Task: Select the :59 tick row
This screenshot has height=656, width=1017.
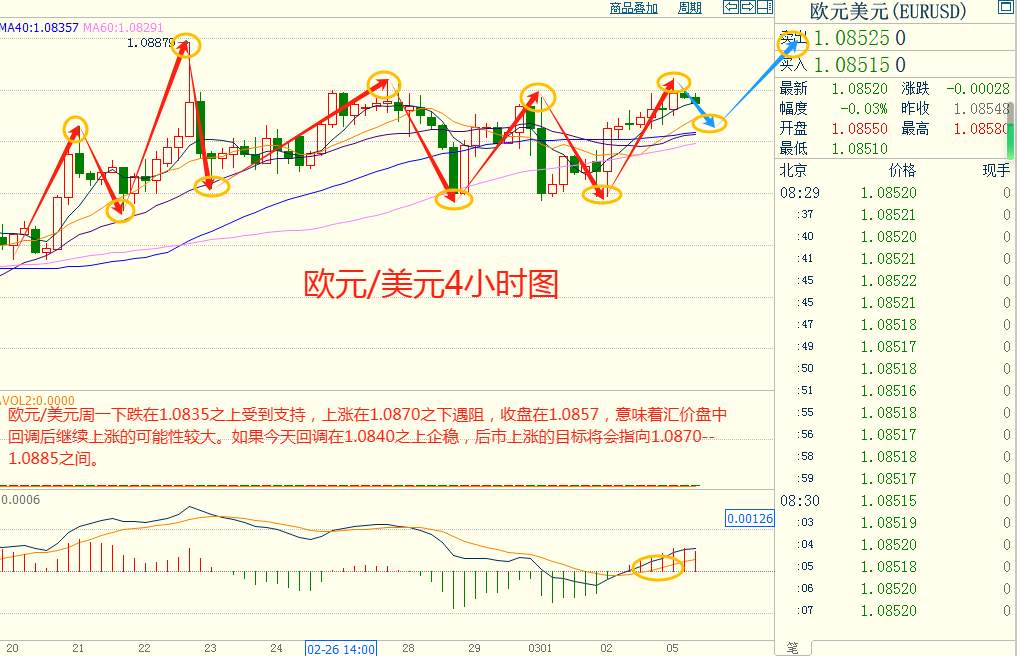Action: [x=895, y=479]
